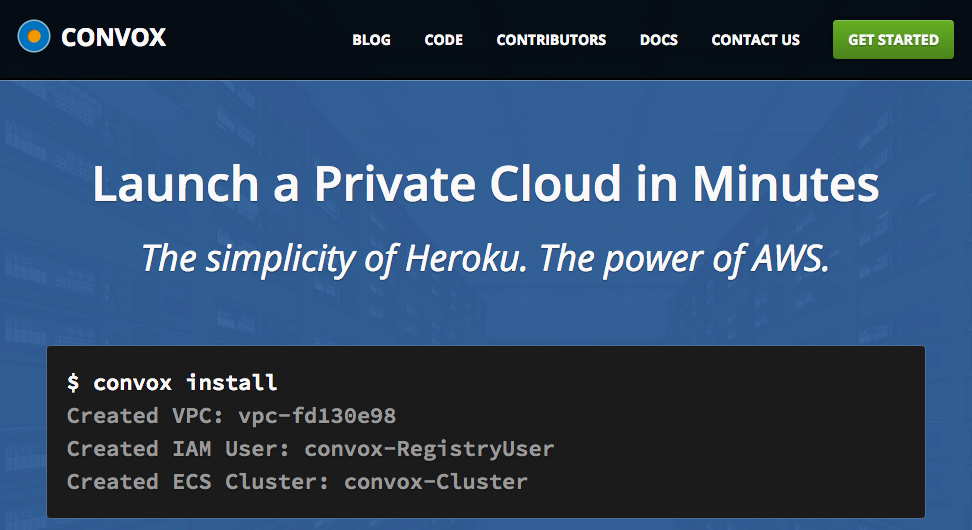Open the CONTRIBUTORS page

pos(551,40)
